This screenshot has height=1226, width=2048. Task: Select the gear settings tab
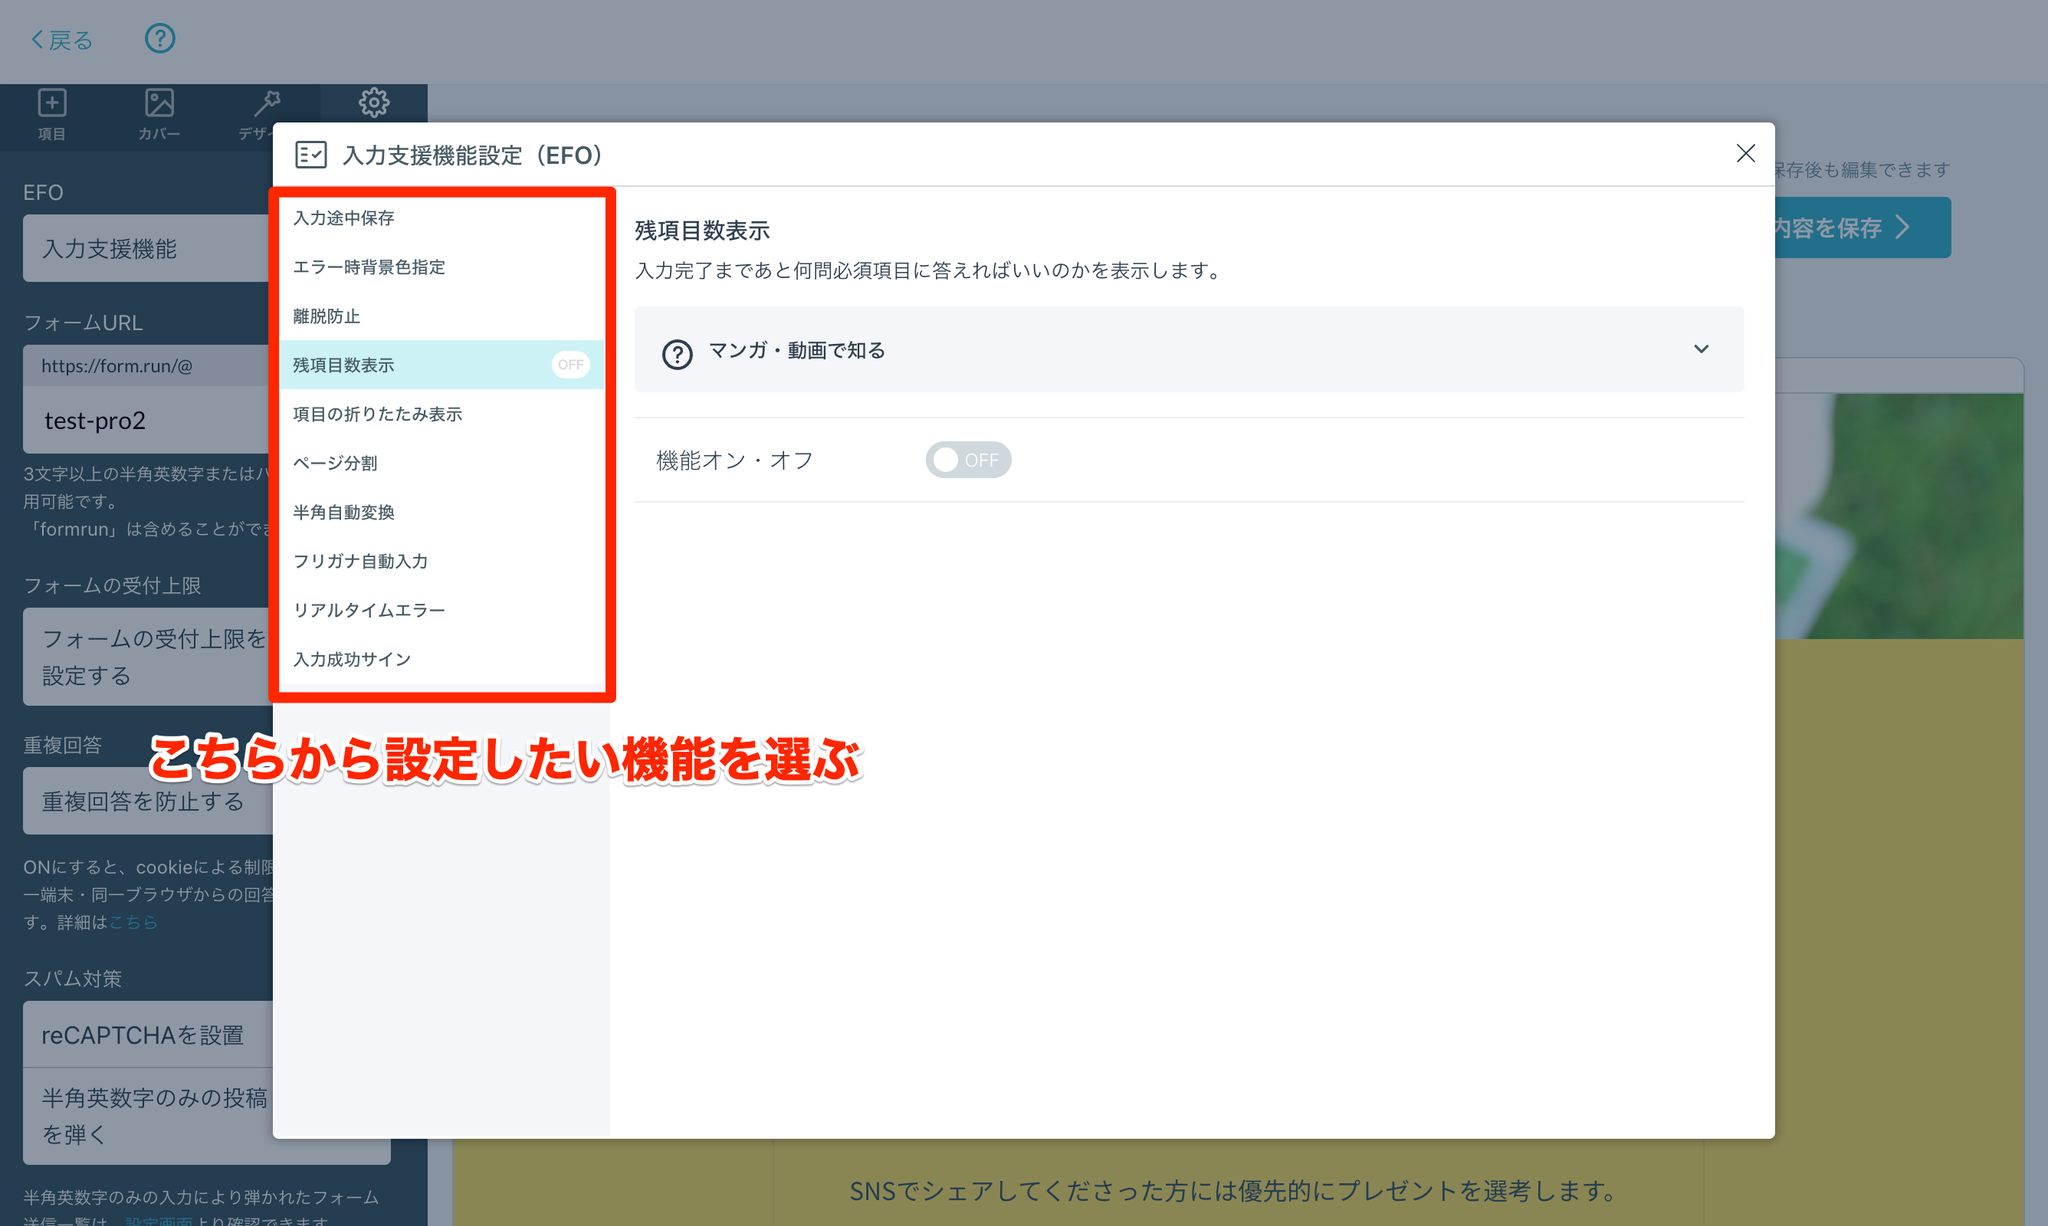[x=374, y=103]
